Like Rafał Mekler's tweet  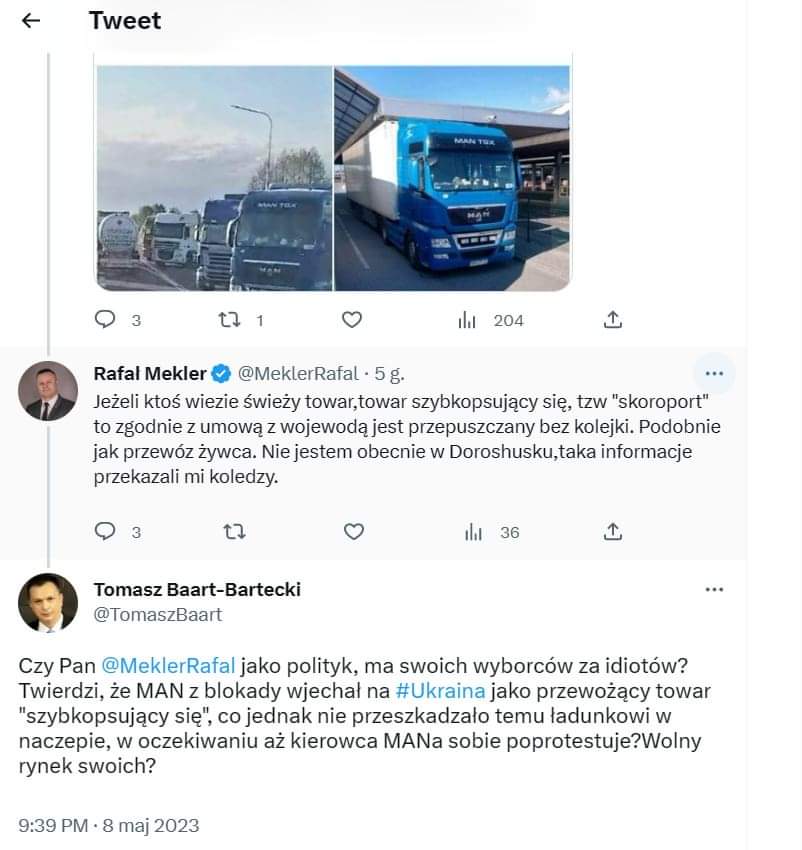(354, 532)
